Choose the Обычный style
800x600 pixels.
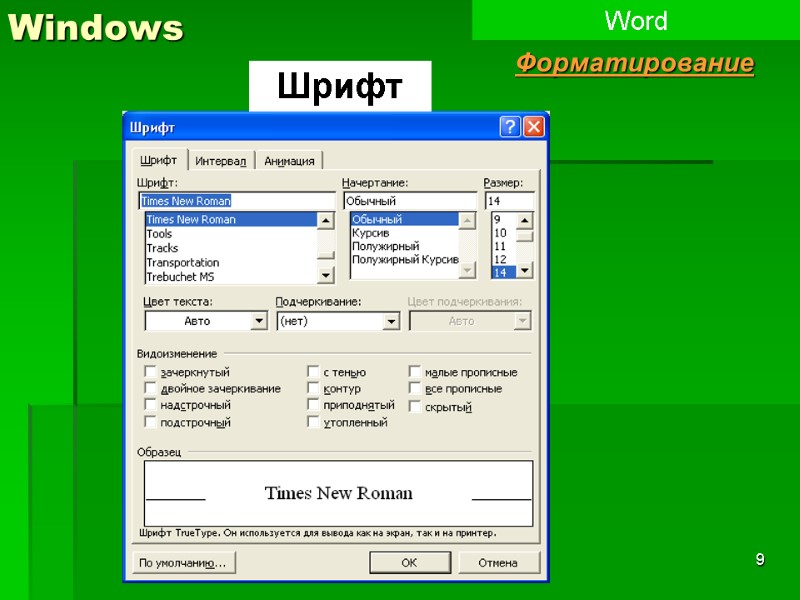(405, 219)
